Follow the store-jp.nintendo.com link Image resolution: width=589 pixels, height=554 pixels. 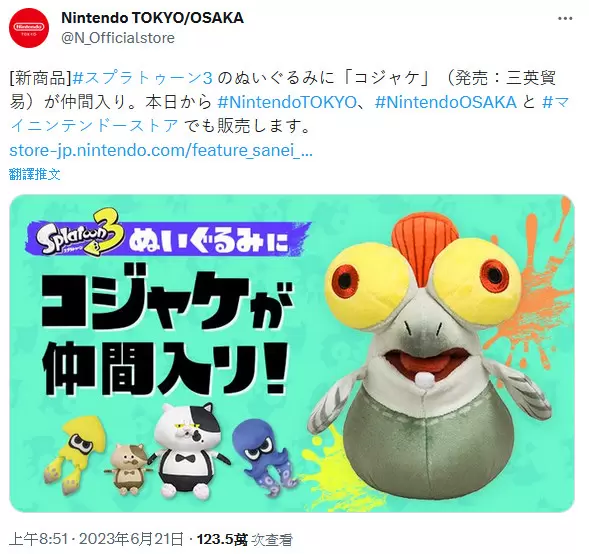(161, 151)
